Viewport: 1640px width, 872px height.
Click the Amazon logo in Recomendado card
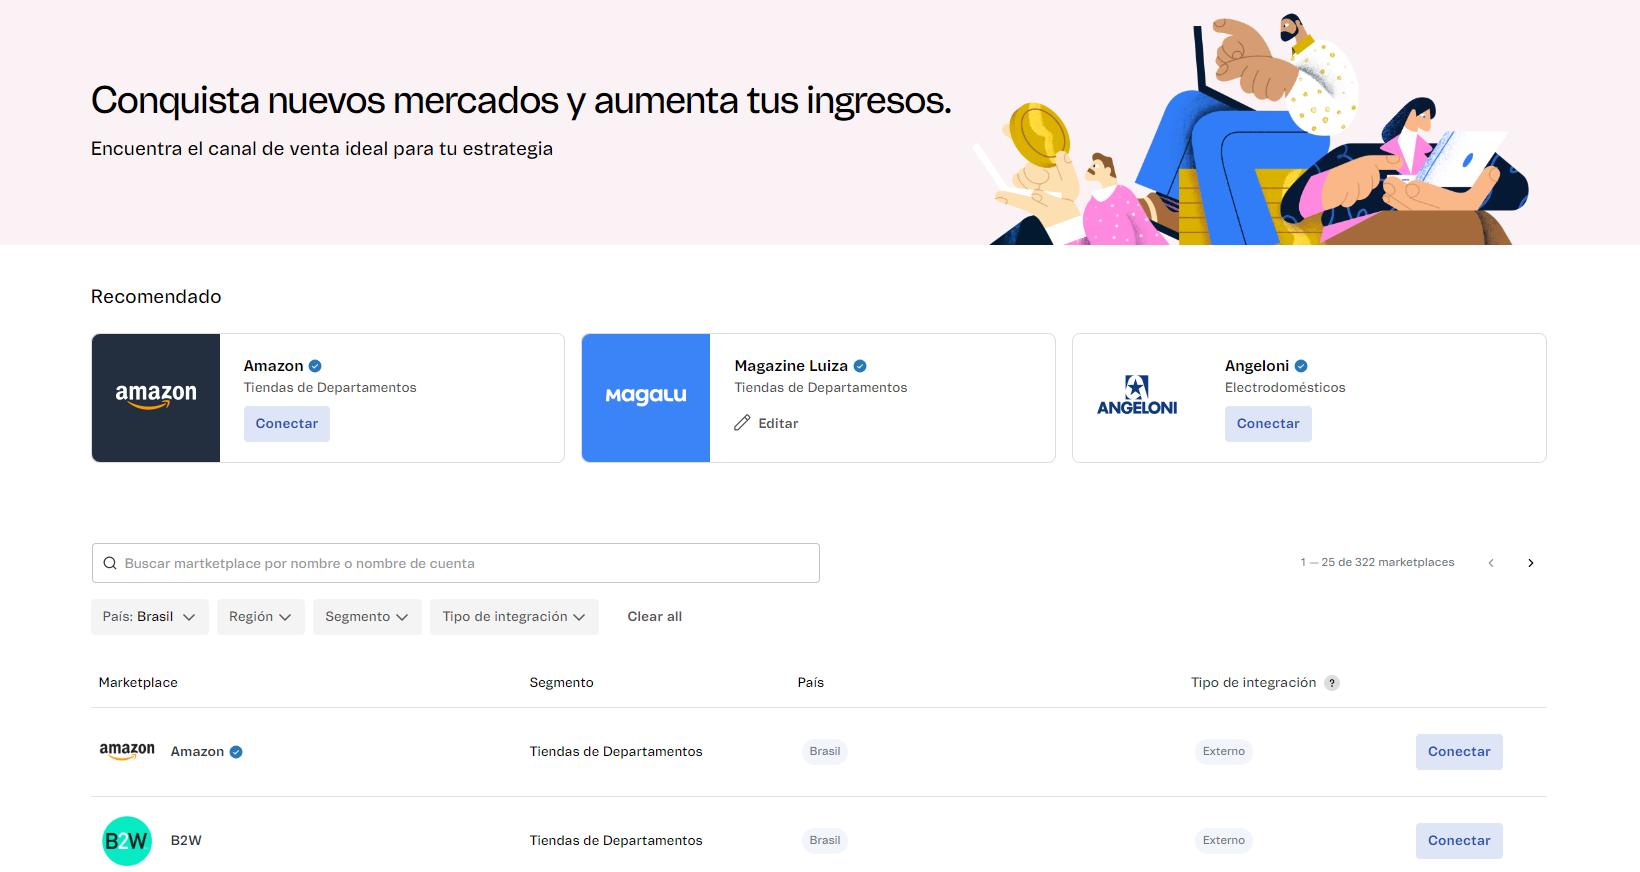(156, 397)
